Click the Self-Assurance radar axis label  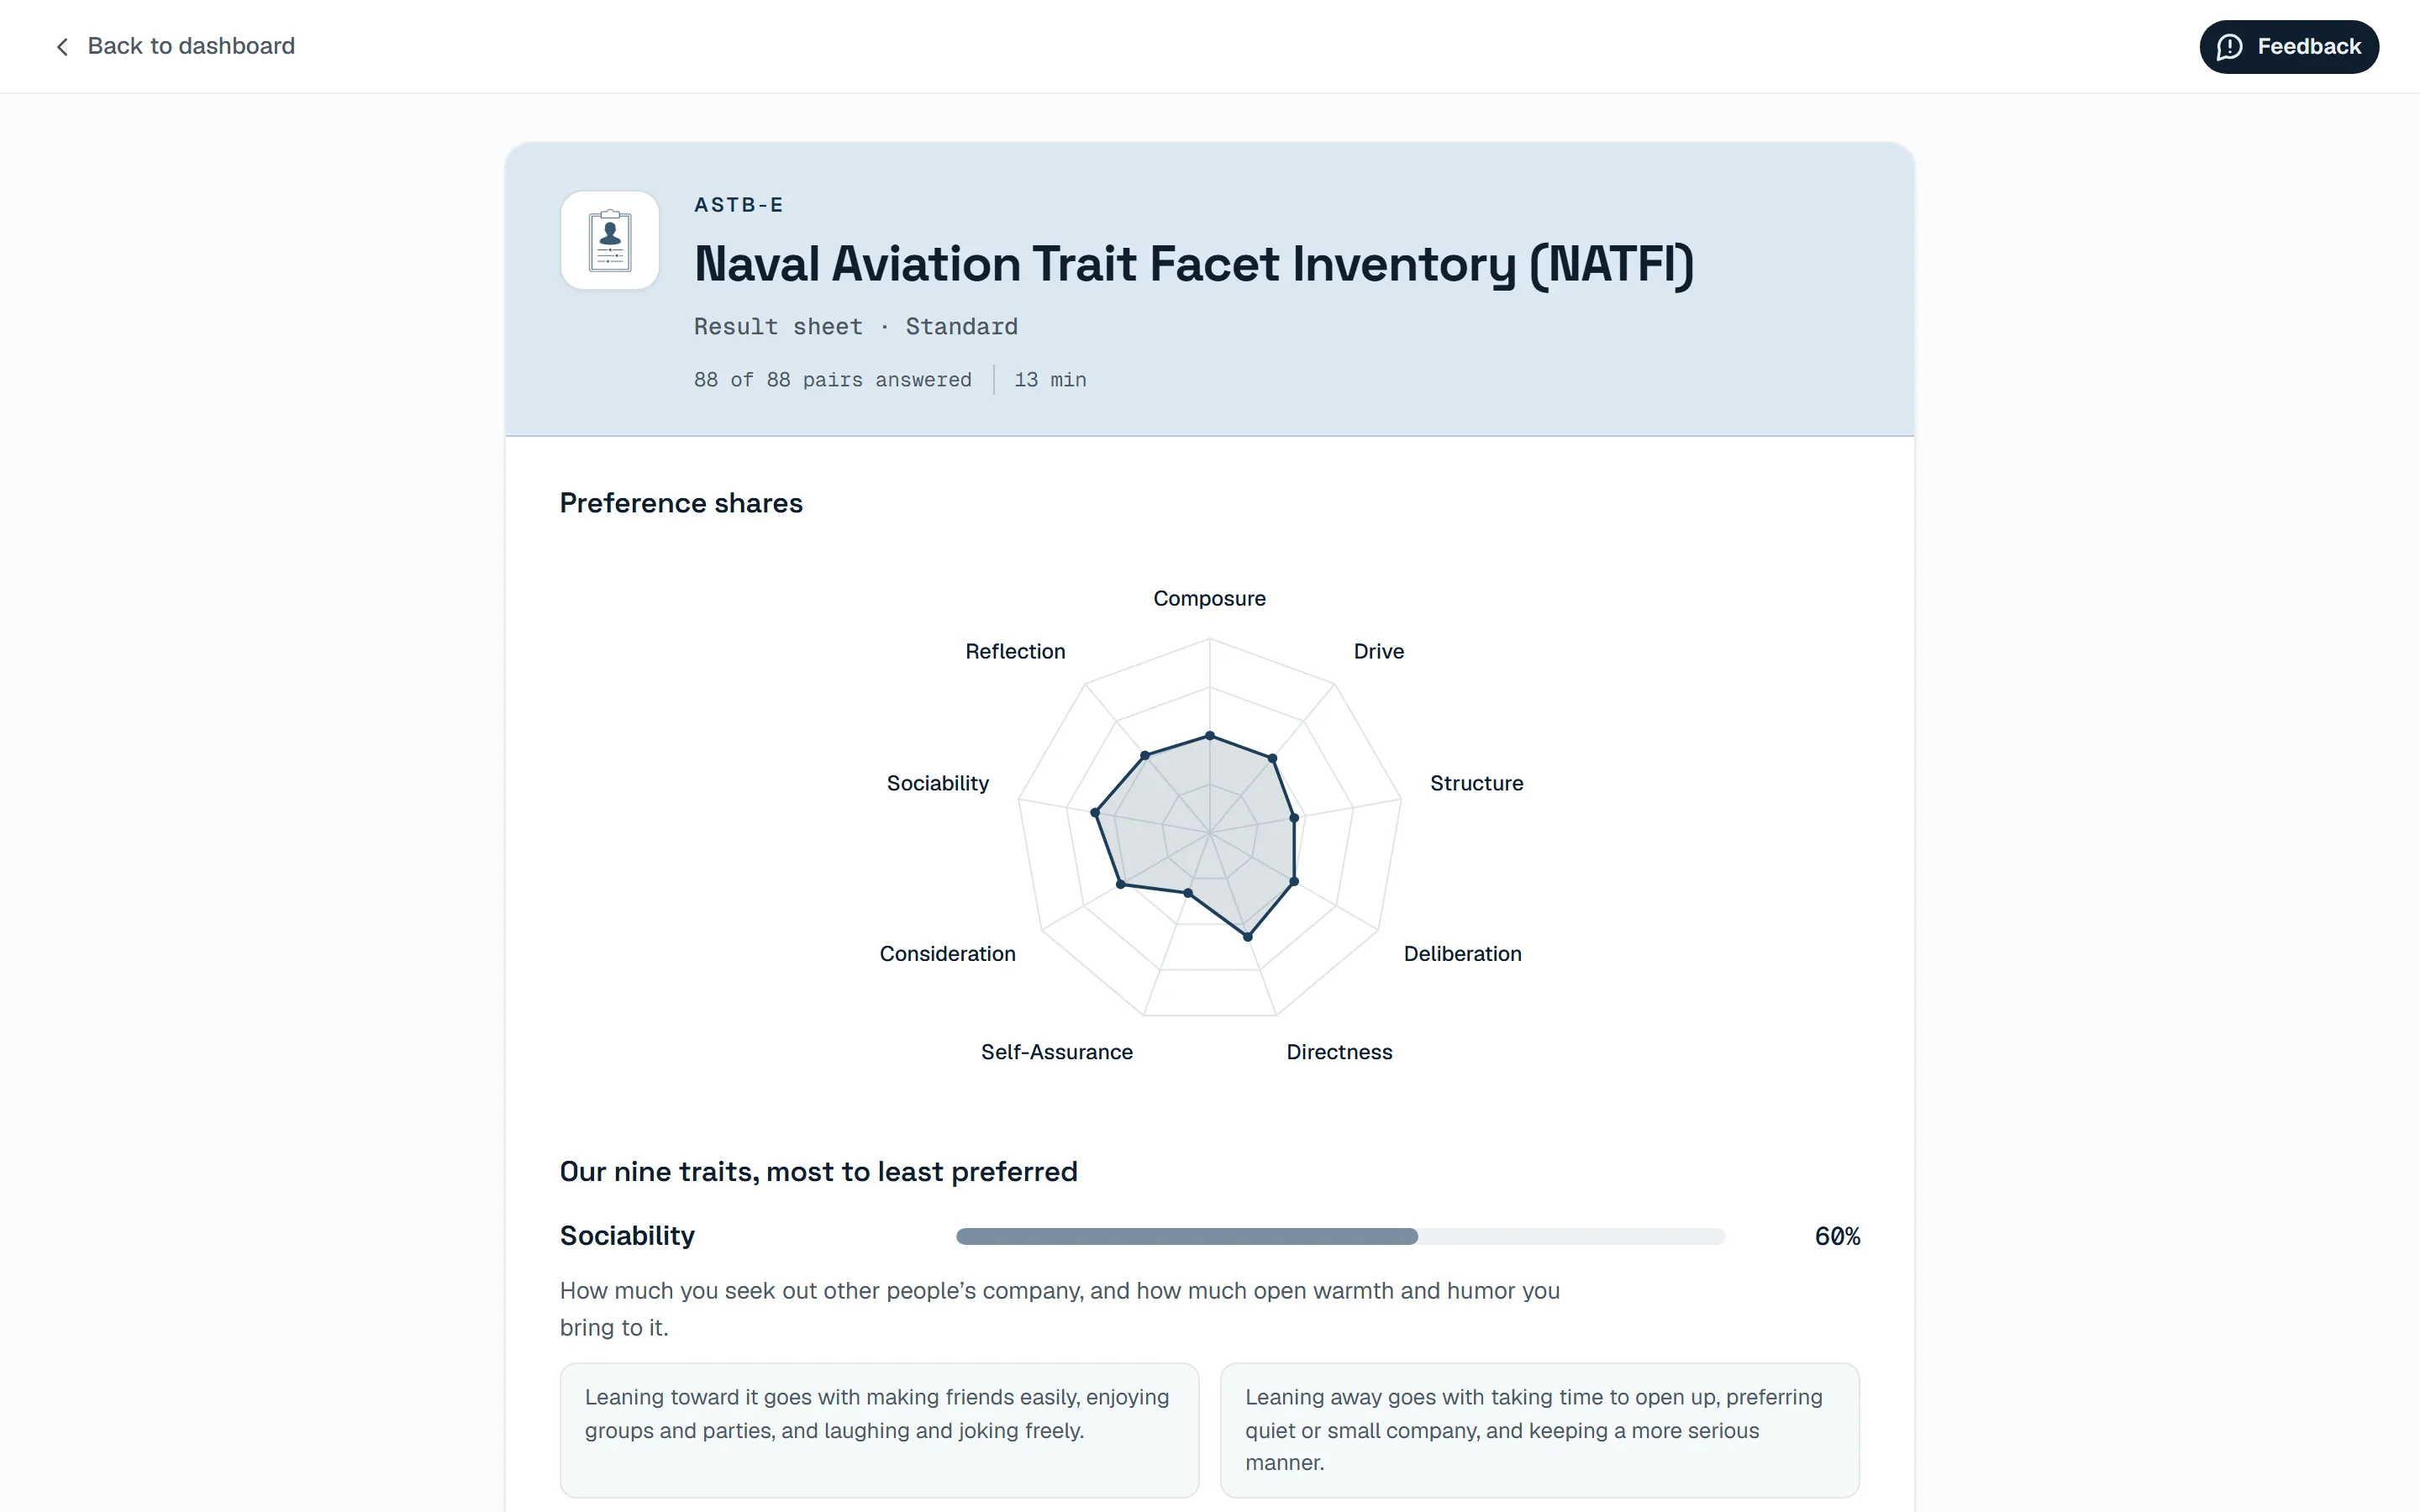[x=1056, y=1052]
